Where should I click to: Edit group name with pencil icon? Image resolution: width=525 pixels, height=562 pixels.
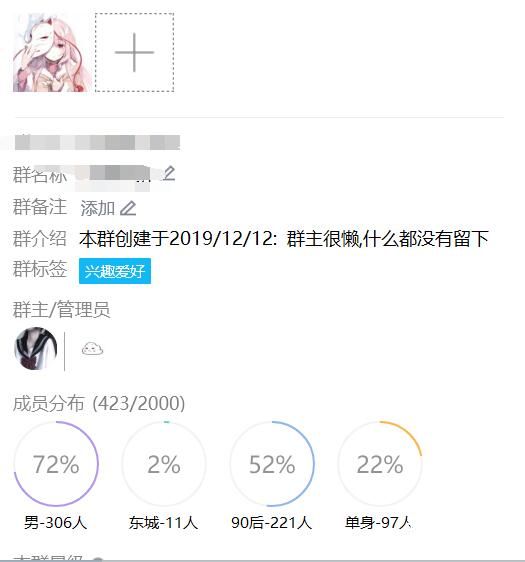168,173
